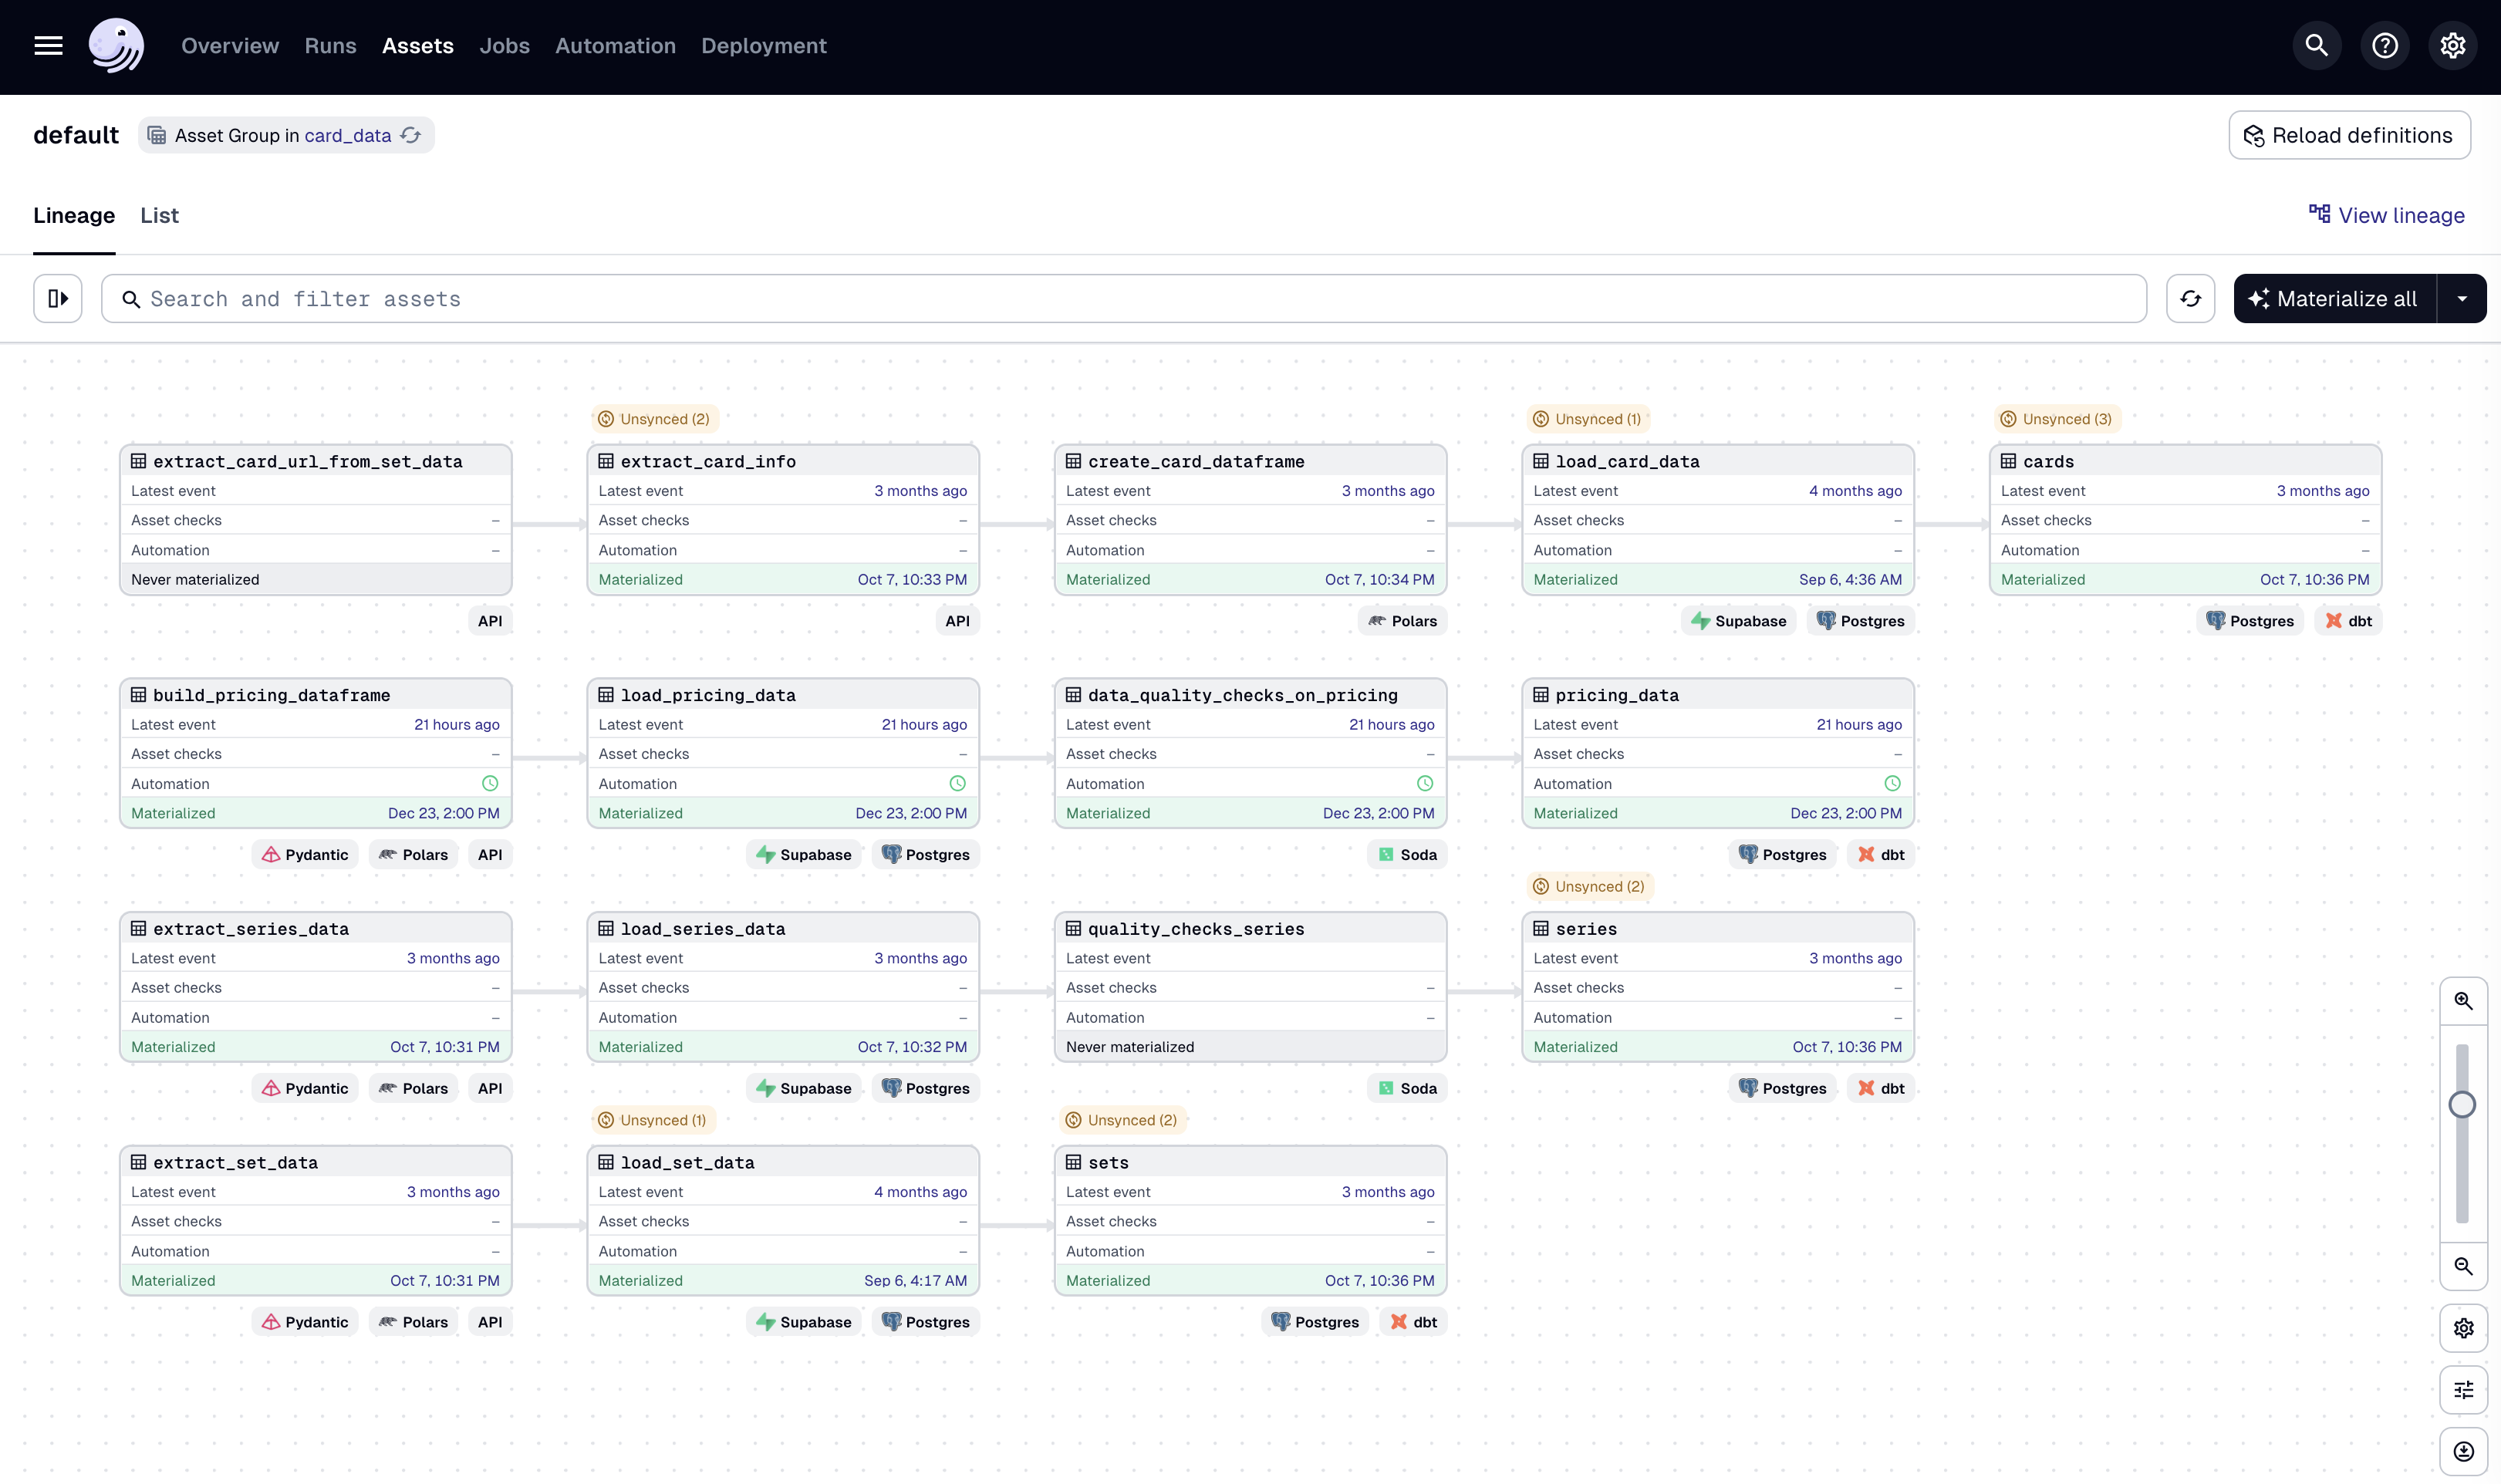Image resolution: width=2501 pixels, height=1484 pixels.
Task: Open the help question mark icon
Action: coord(2384,46)
